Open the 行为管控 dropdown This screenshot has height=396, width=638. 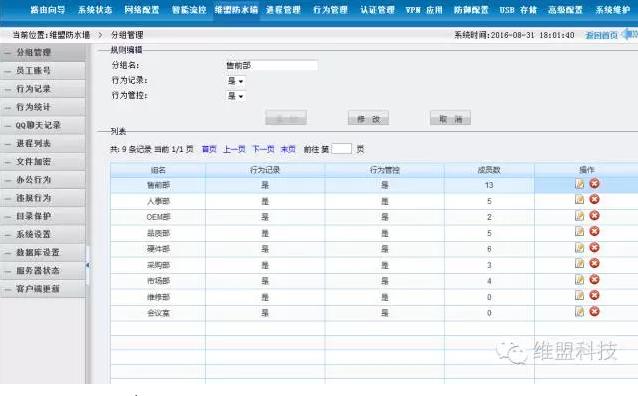click(236, 96)
